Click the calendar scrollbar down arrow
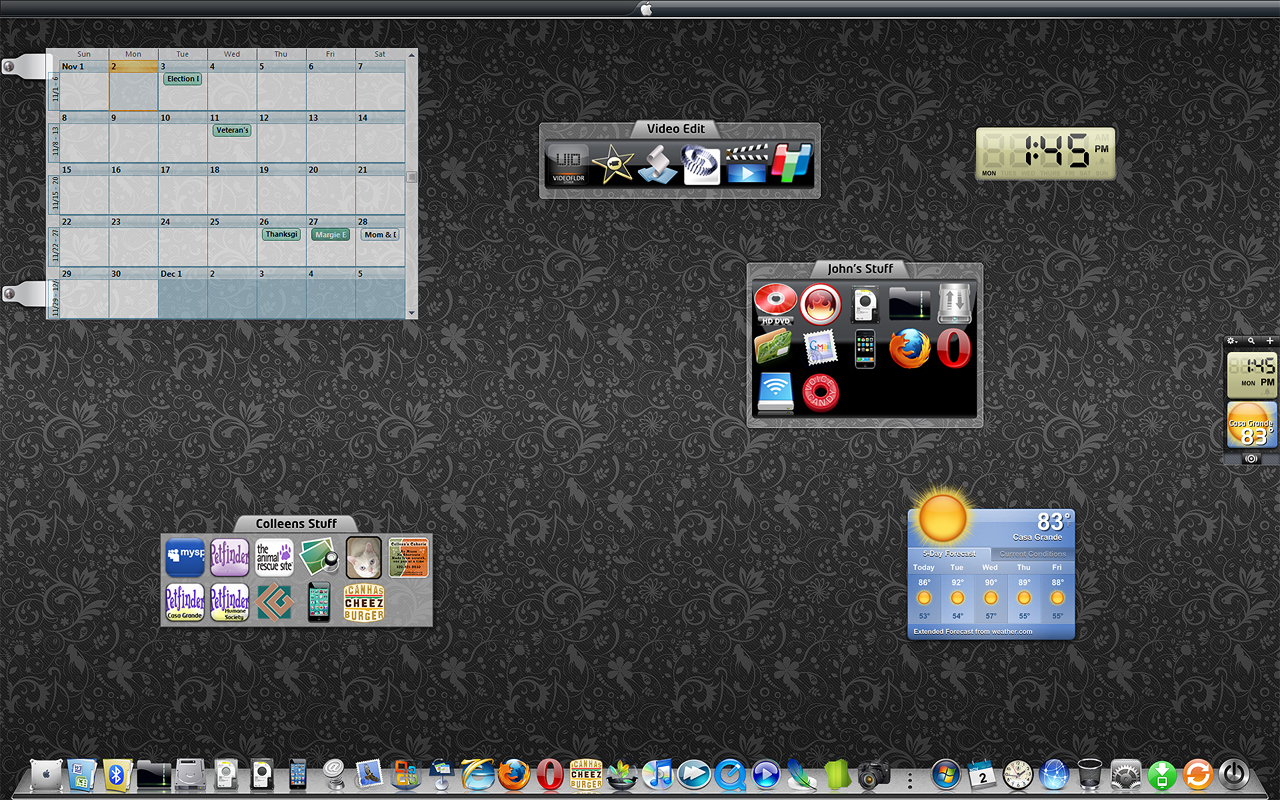Viewport: 1280px width, 800px height. tap(411, 313)
